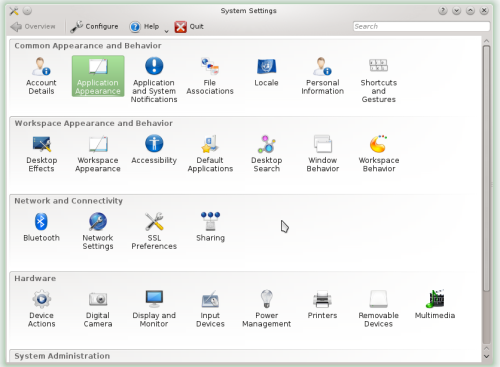Click the Configure toolbar button

[x=94, y=26]
